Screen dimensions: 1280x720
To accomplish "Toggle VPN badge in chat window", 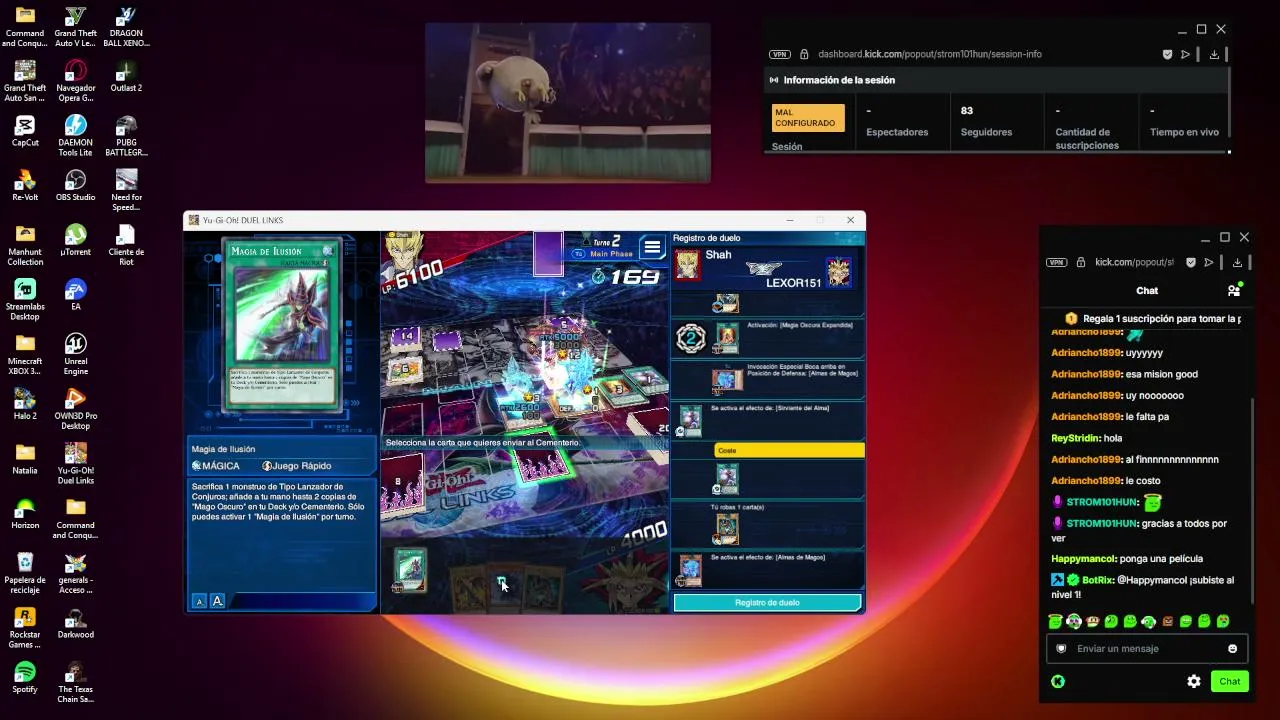I will coord(1056,262).
